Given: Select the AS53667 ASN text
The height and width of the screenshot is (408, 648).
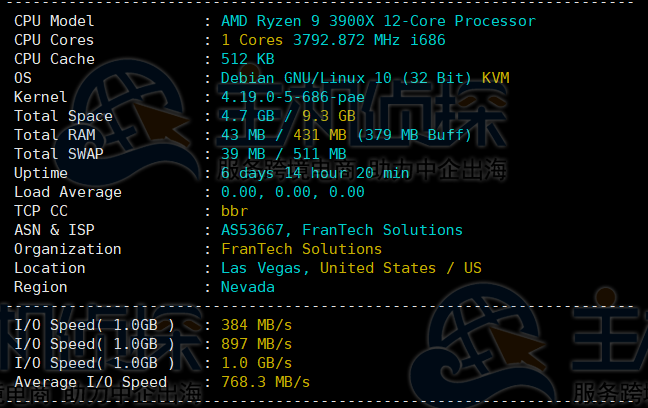Looking at the screenshot, I should click(256, 230).
